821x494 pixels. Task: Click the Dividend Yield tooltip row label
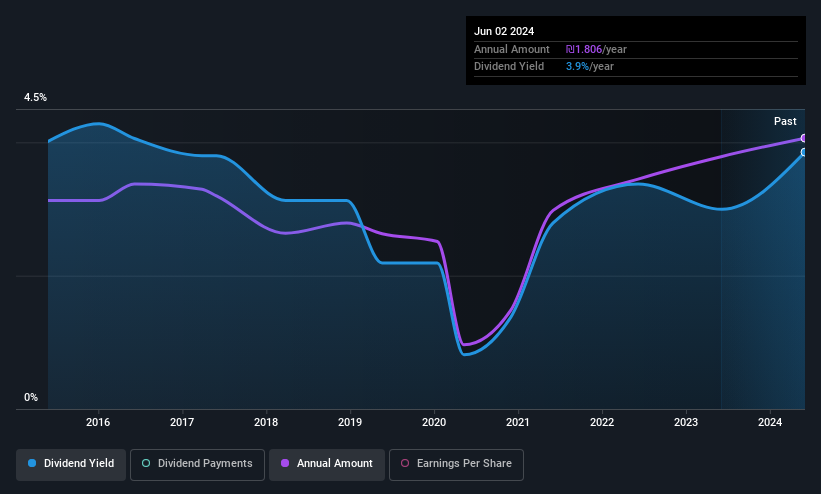[x=509, y=67]
